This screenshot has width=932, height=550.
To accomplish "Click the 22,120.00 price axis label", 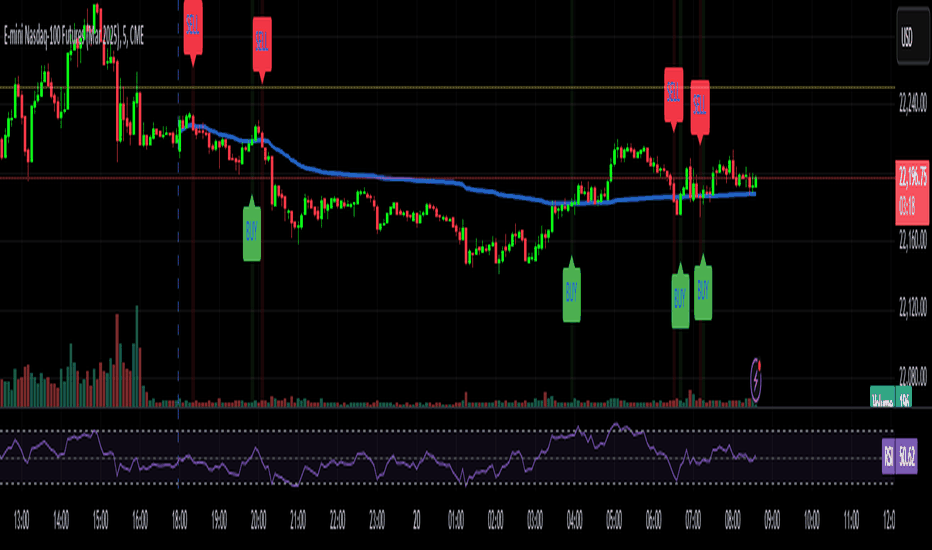I will click(x=913, y=307).
